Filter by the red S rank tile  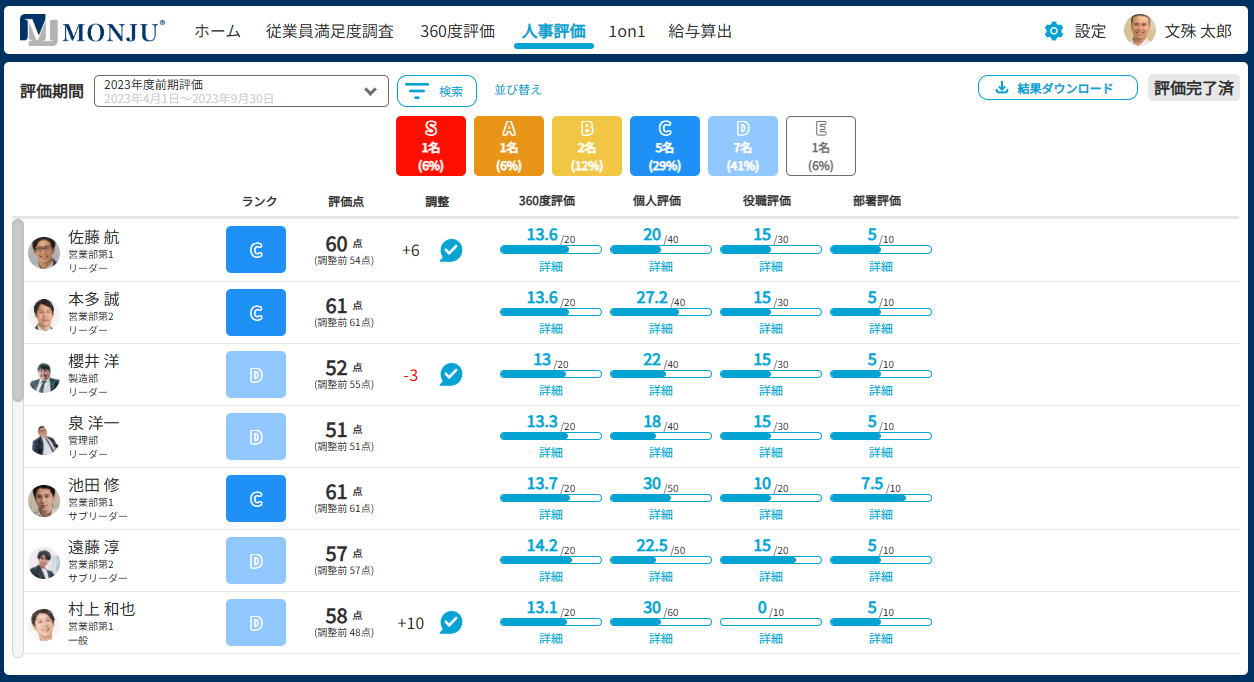click(x=431, y=146)
